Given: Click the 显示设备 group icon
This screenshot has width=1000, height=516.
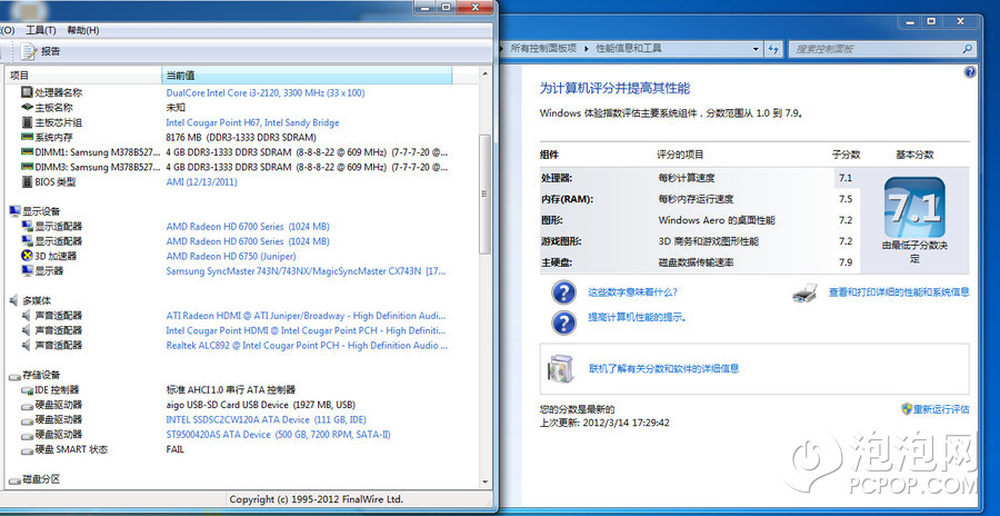Looking at the screenshot, I should click(15, 211).
